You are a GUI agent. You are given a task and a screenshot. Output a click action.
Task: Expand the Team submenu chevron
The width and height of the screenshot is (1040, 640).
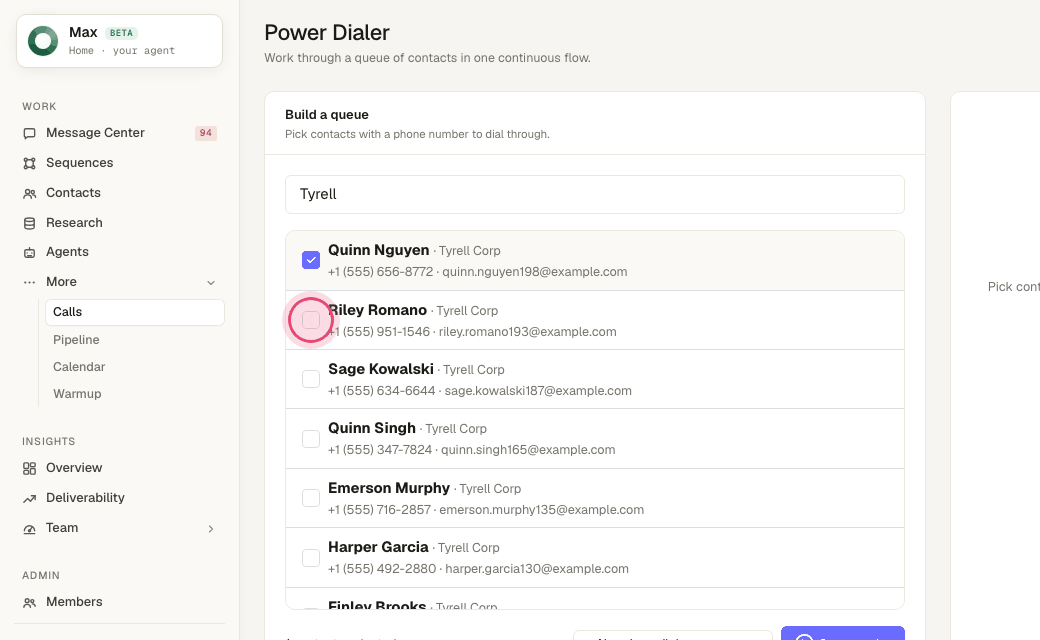[211, 529]
